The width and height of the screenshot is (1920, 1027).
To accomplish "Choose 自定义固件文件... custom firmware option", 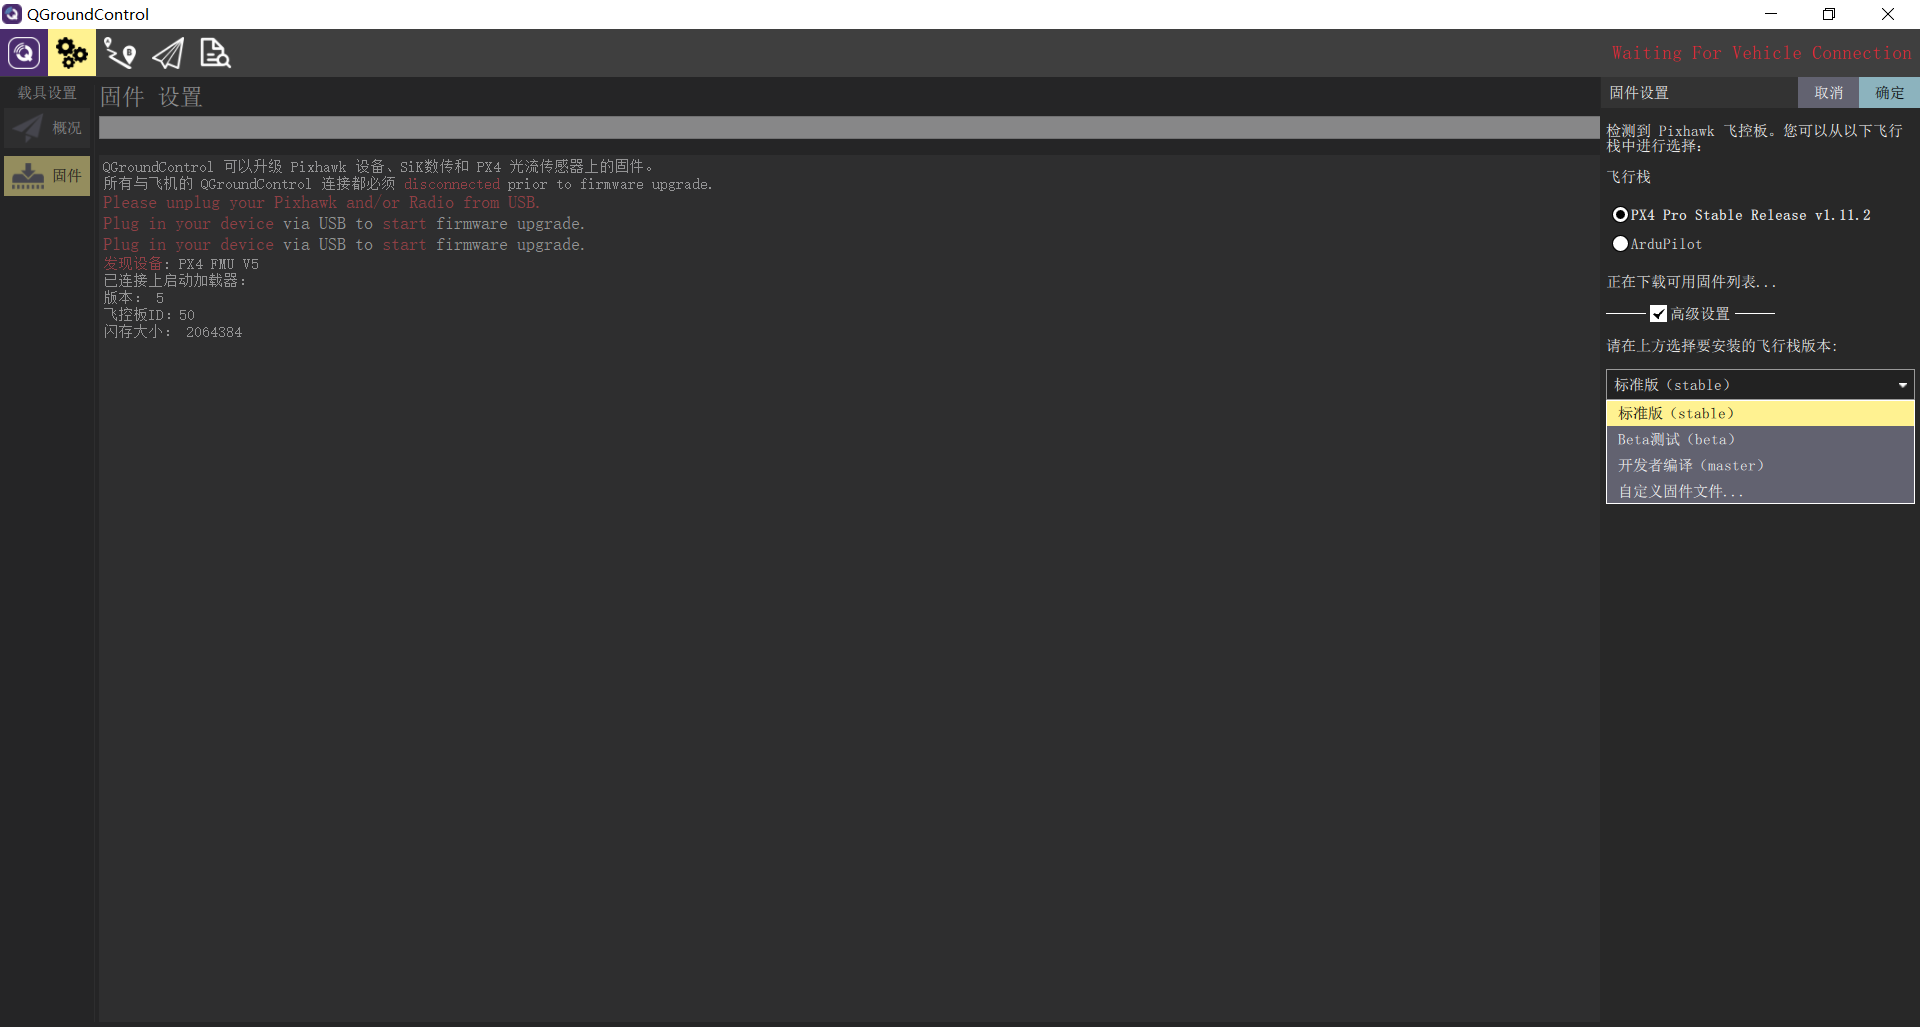I will (x=1760, y=491).
